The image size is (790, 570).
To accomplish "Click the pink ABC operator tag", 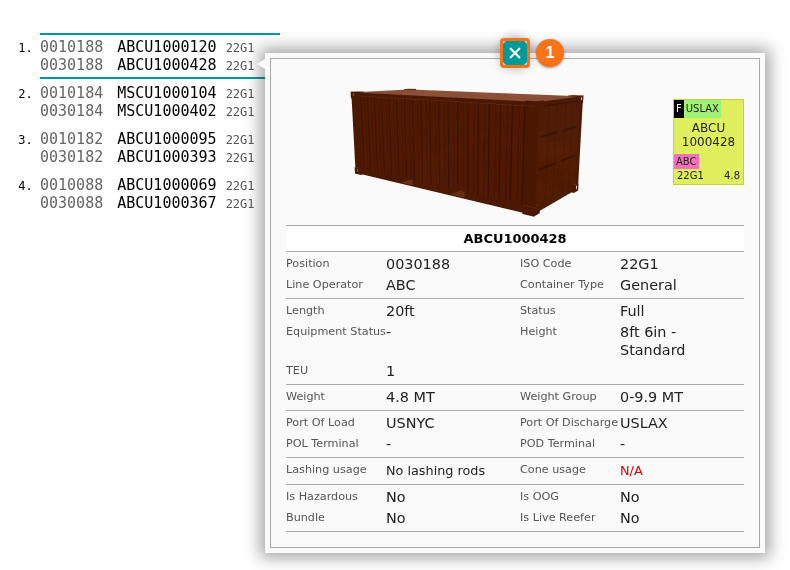I will [x=686, y=161].
